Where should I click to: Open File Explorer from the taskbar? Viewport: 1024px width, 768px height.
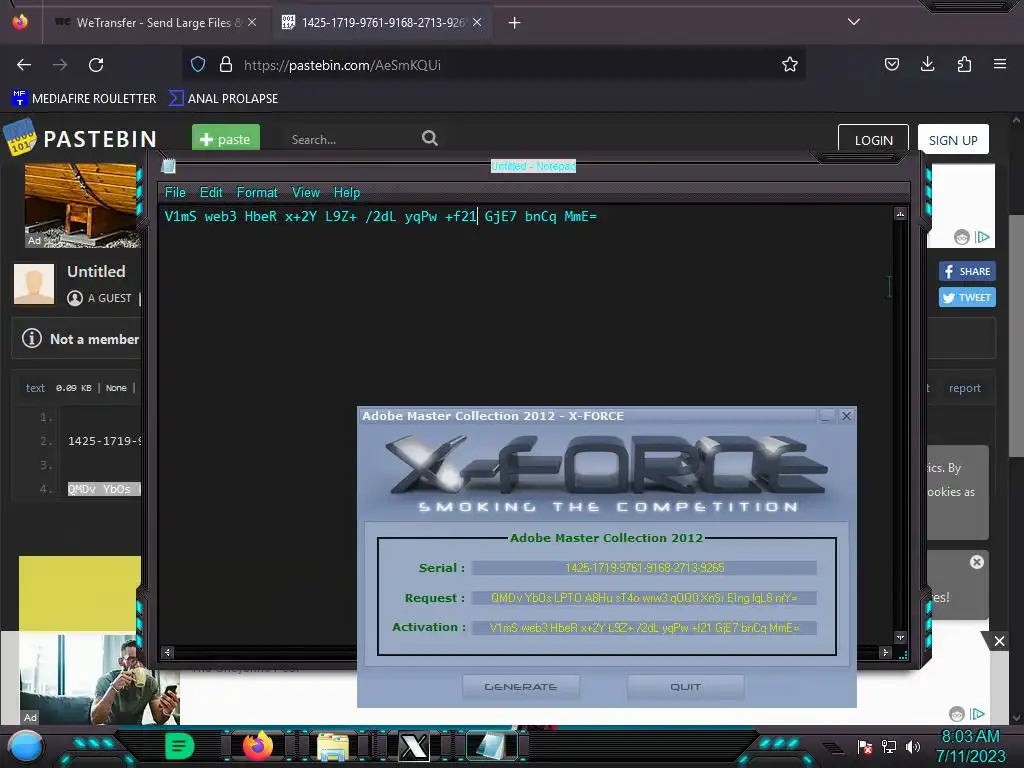pyautogui.click(x=333, y=746)
